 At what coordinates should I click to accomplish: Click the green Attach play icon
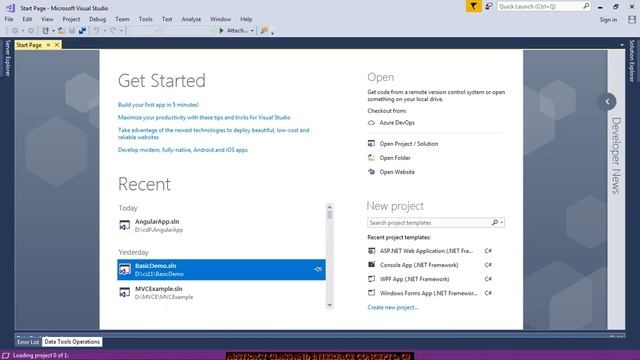[x=221, y=31]
